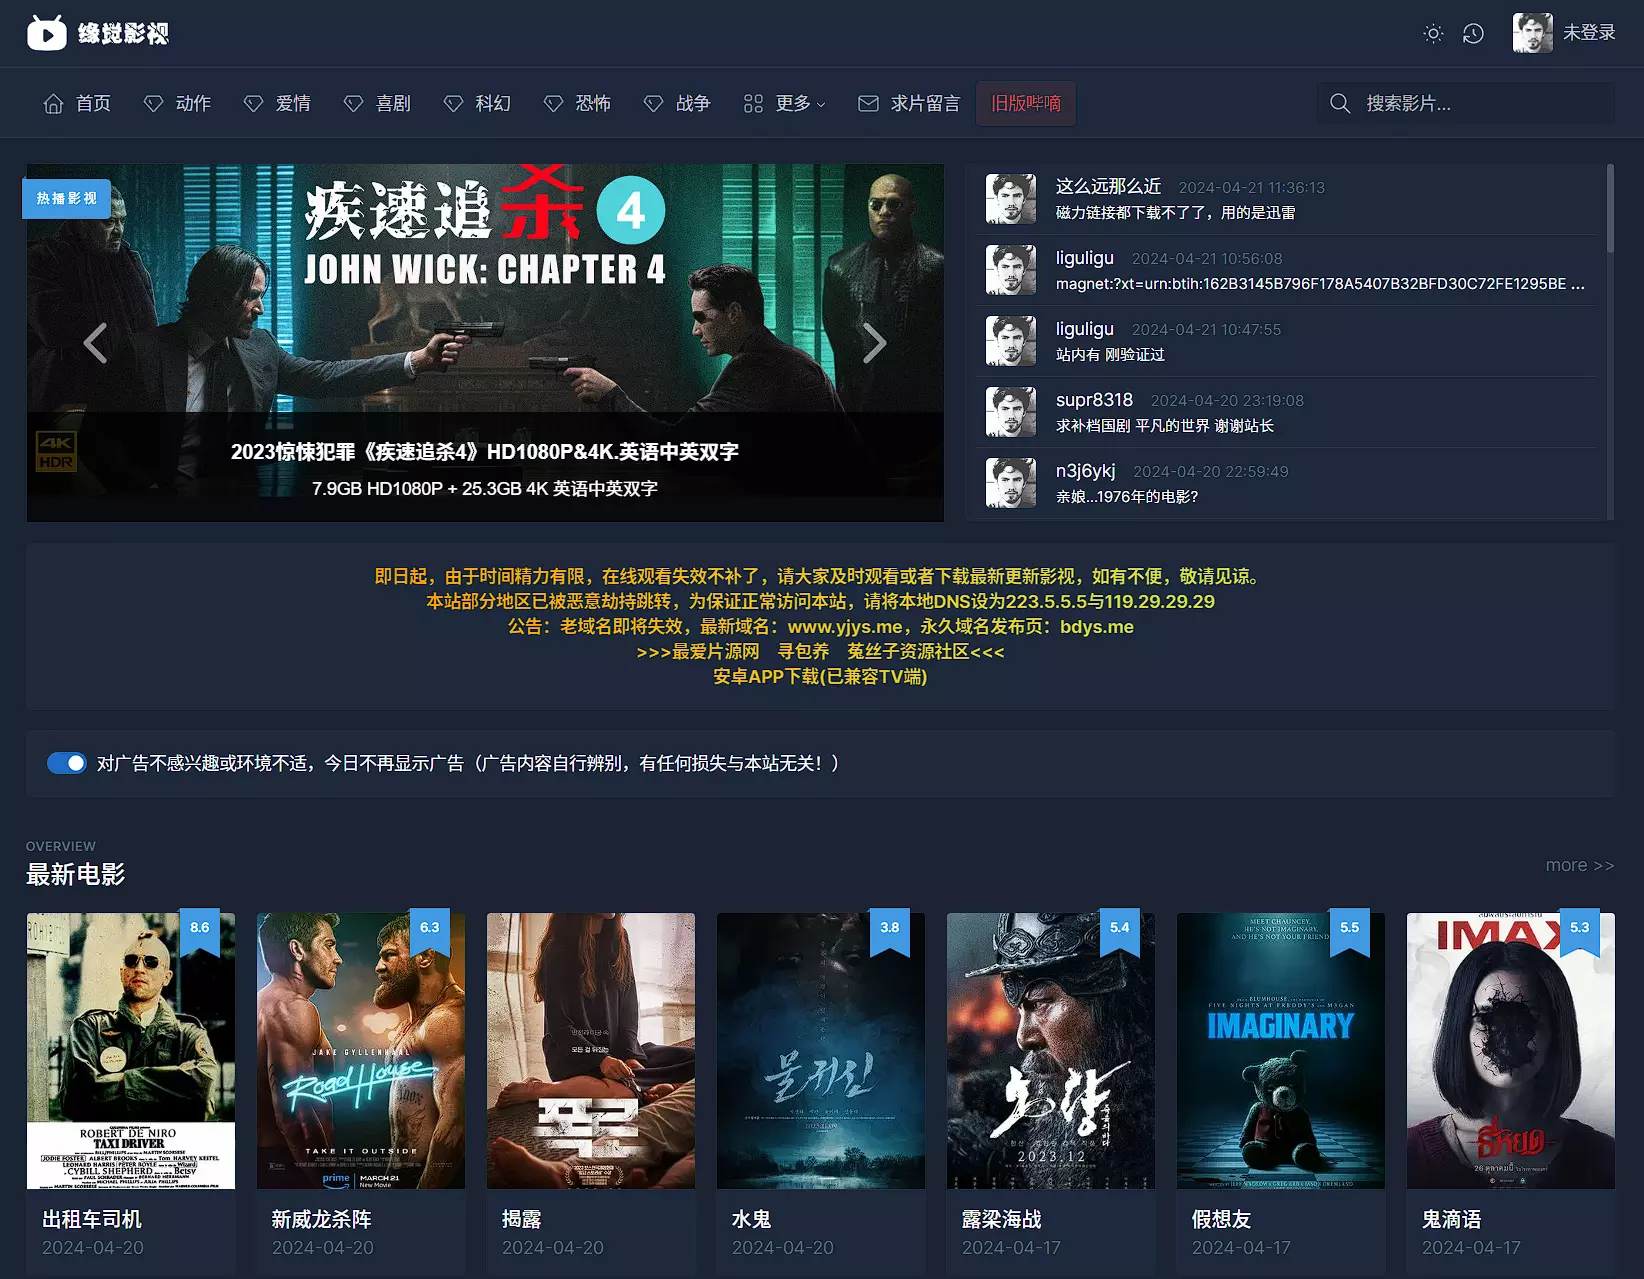Click the site logo play icon
Screen dimensions: 1644x1279
click(46, 33)
